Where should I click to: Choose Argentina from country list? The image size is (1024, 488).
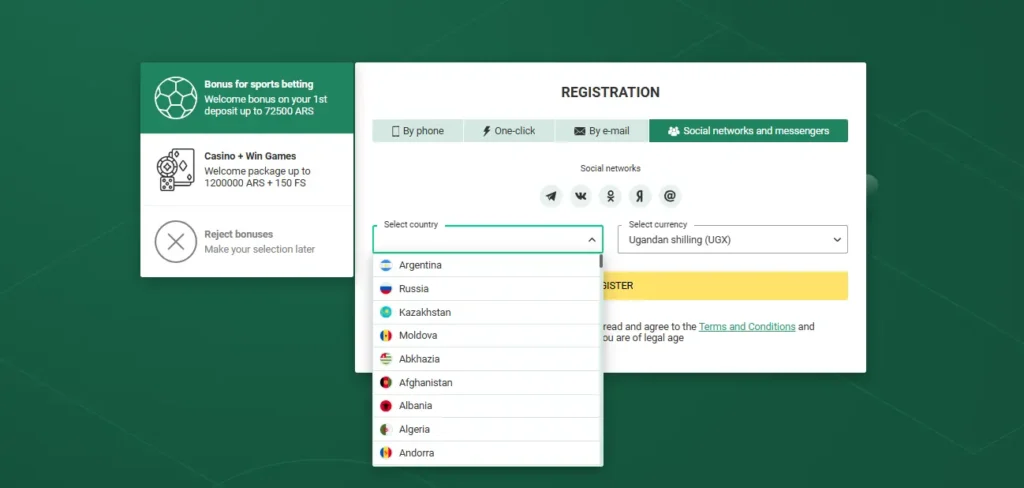pos(486,265)
